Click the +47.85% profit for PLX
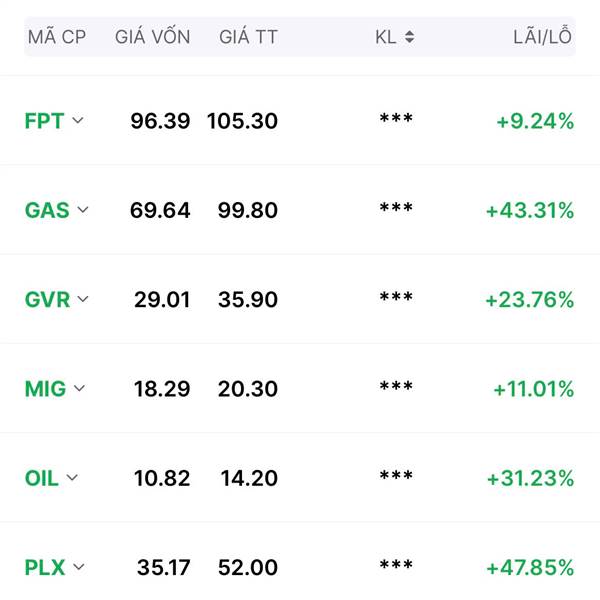The height and width of the screenshot is (600, 600). point(530,568)
